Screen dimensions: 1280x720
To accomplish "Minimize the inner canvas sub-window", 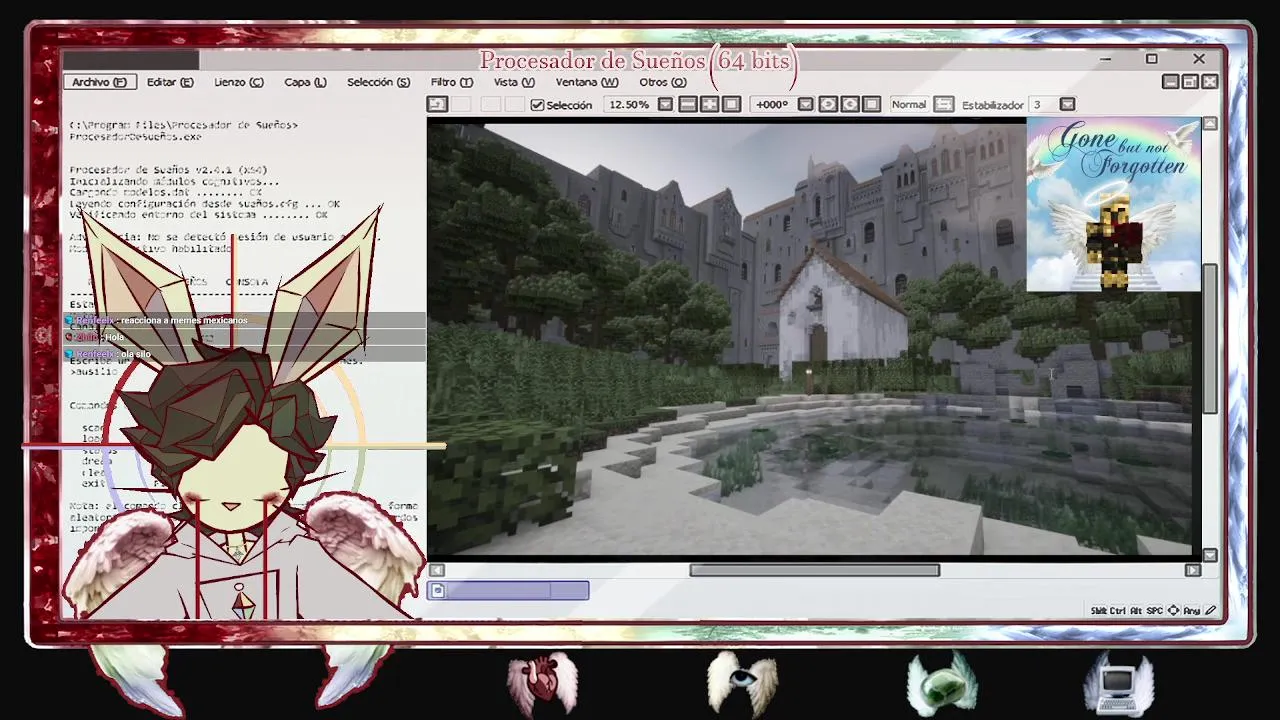I will (x=1170, y=82).
